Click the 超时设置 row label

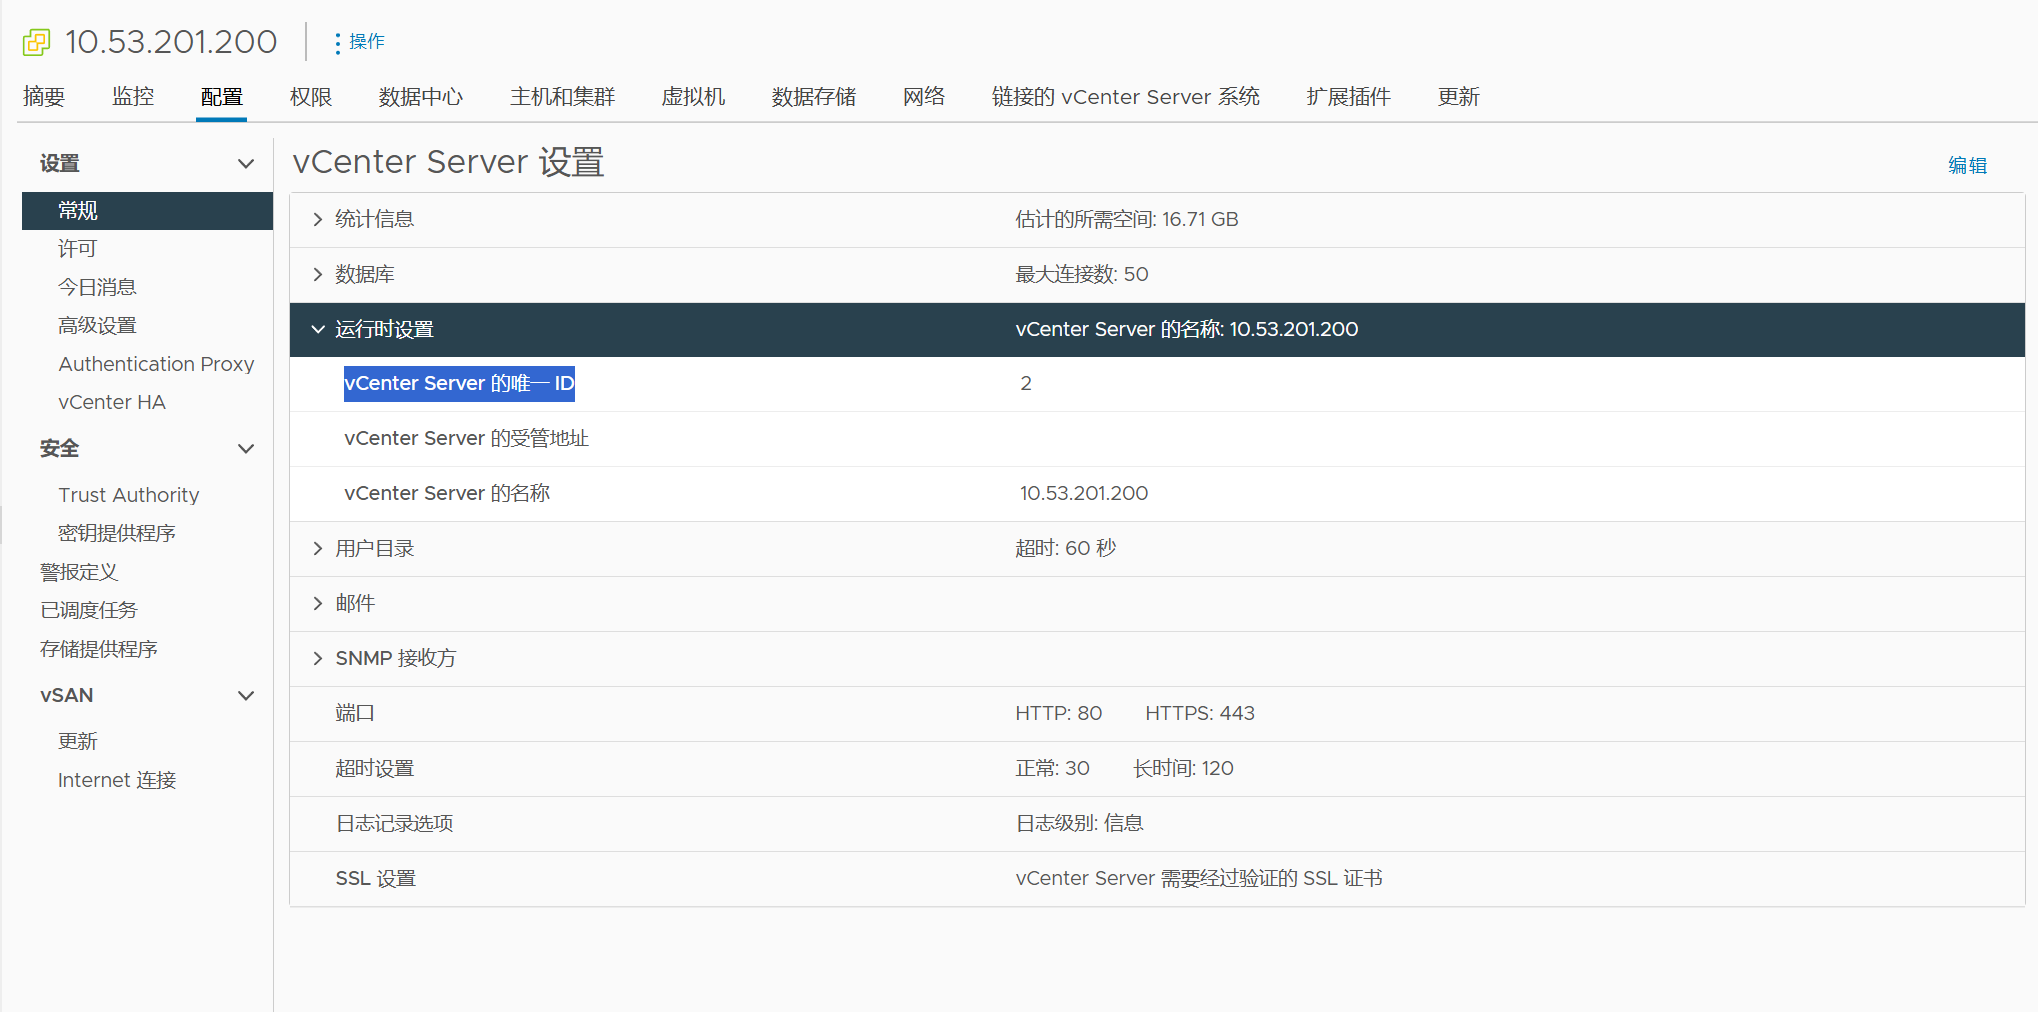click(375, 768)
